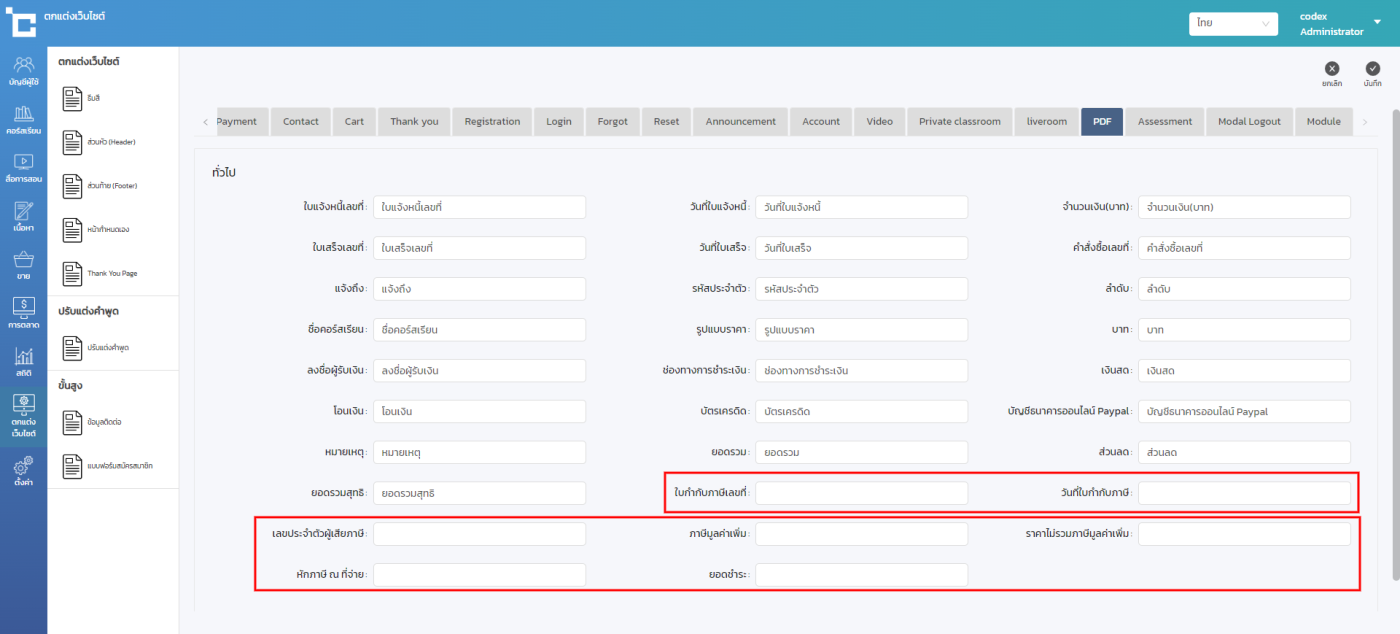1400x634 pixels.
Task: Click the ขาย shopping basket icon
Action: [x=23, y=265]
